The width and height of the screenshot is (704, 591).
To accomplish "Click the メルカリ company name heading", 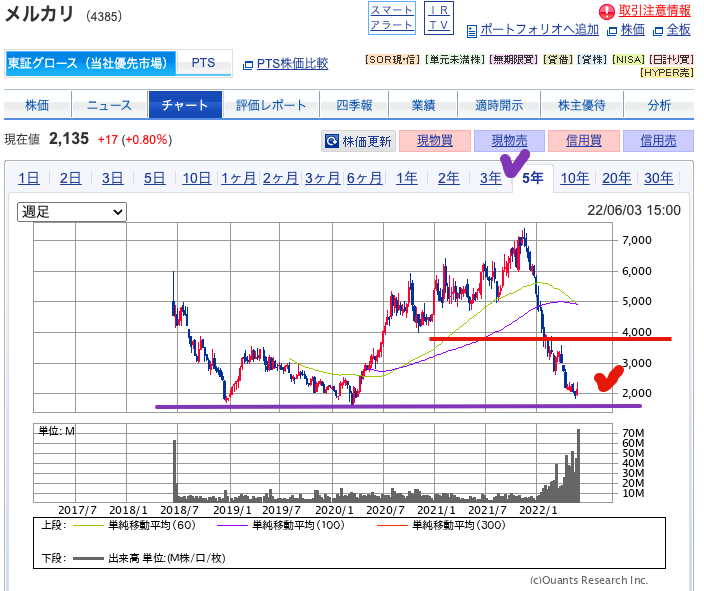I will [39, 14].
